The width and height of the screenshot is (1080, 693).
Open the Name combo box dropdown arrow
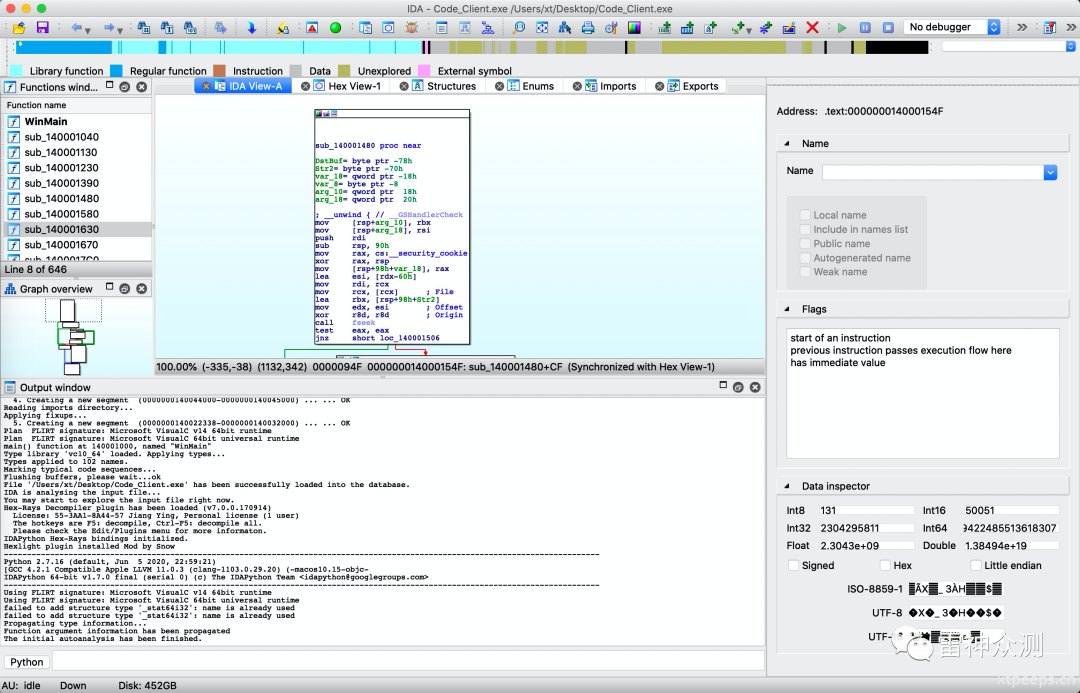(1050, 172)
